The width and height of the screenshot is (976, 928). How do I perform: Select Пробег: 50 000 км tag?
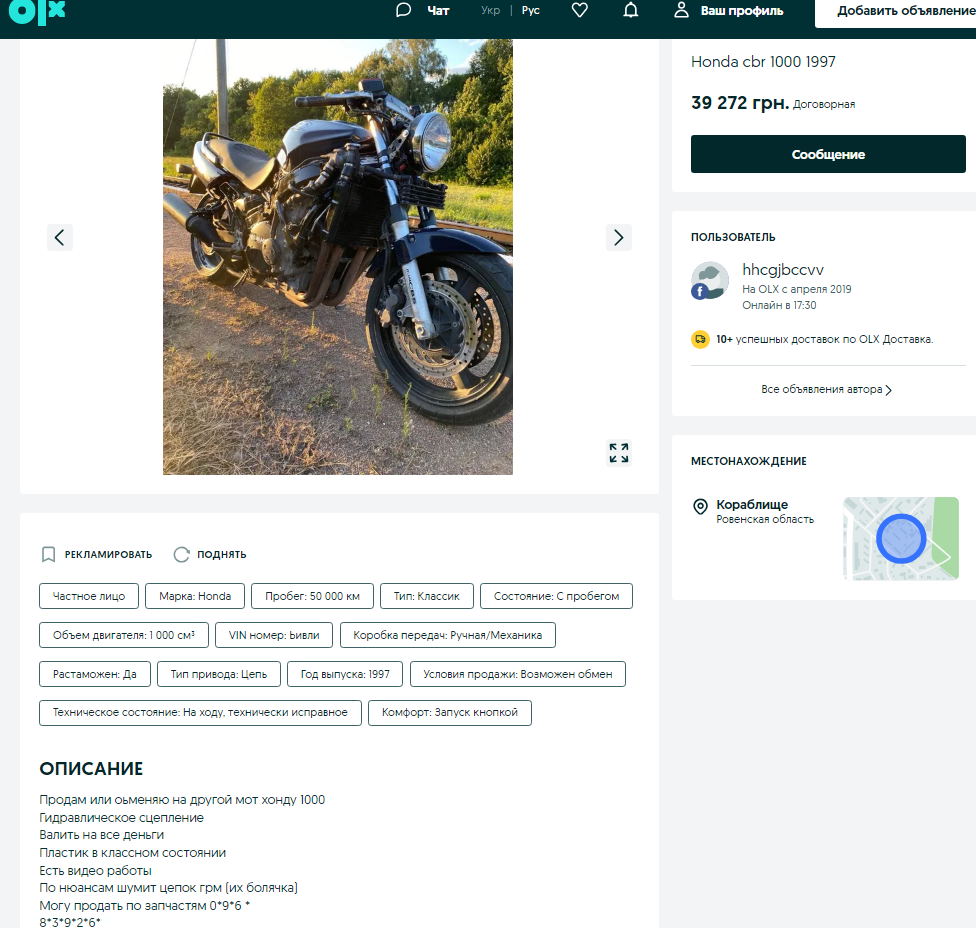pyautogui.click(x=312, y=596)
